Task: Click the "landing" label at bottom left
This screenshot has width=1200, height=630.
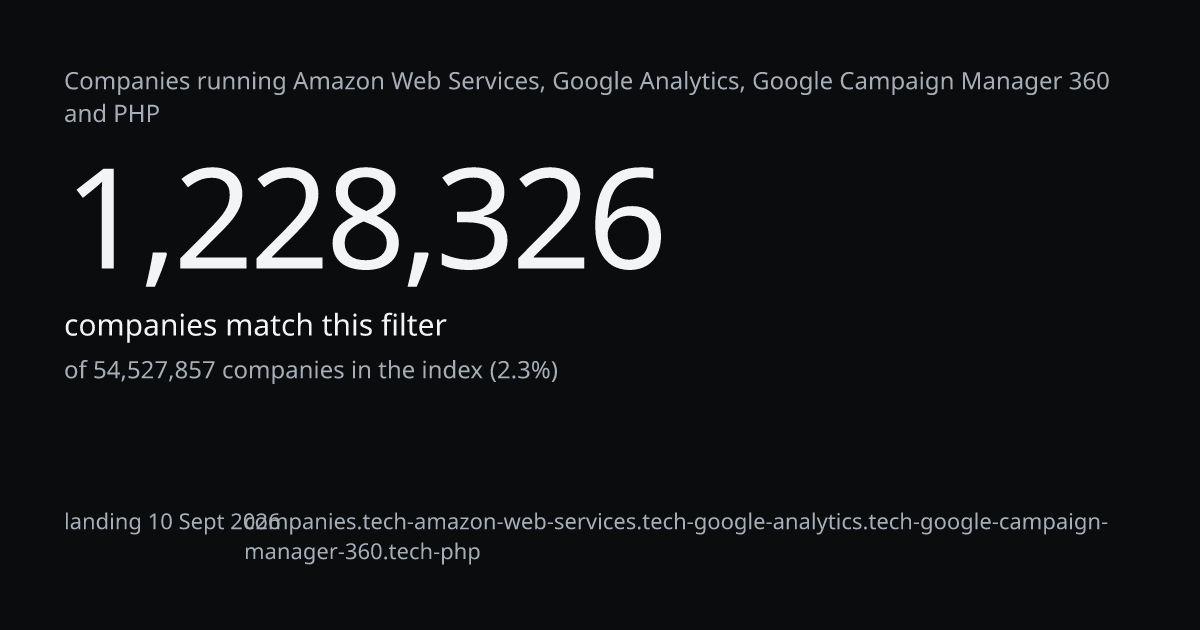Action: (x=103, y=522)
